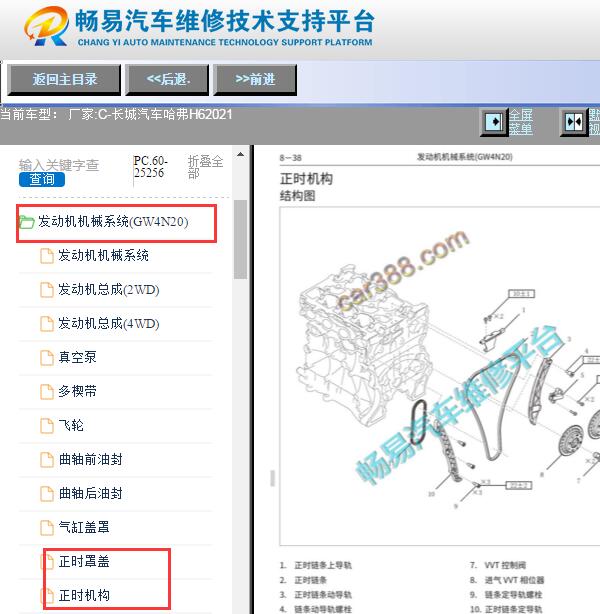This screenshot has height=614, width=600.
Task: Open the 正时机构 page
Action: pos(84,595)
